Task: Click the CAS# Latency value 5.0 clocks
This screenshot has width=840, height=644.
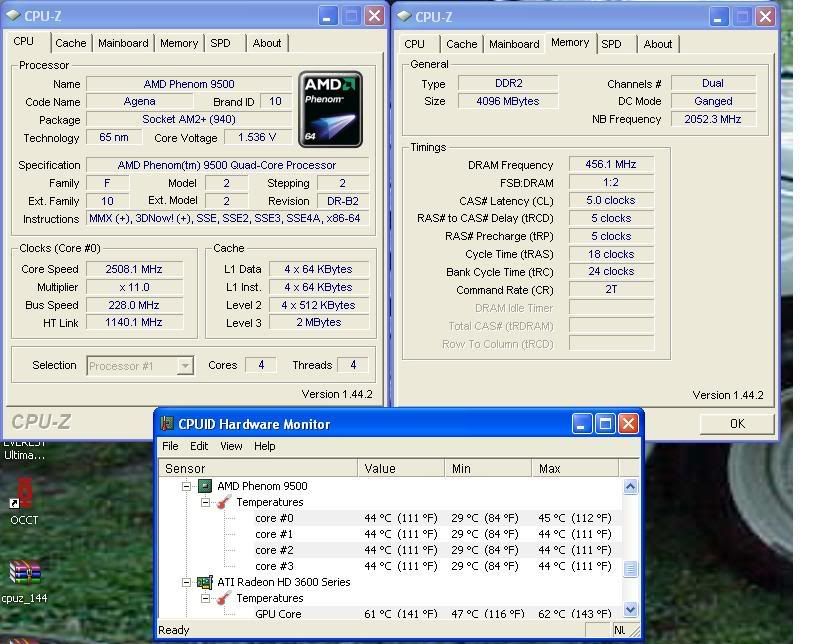Action: tap(611, 200)
